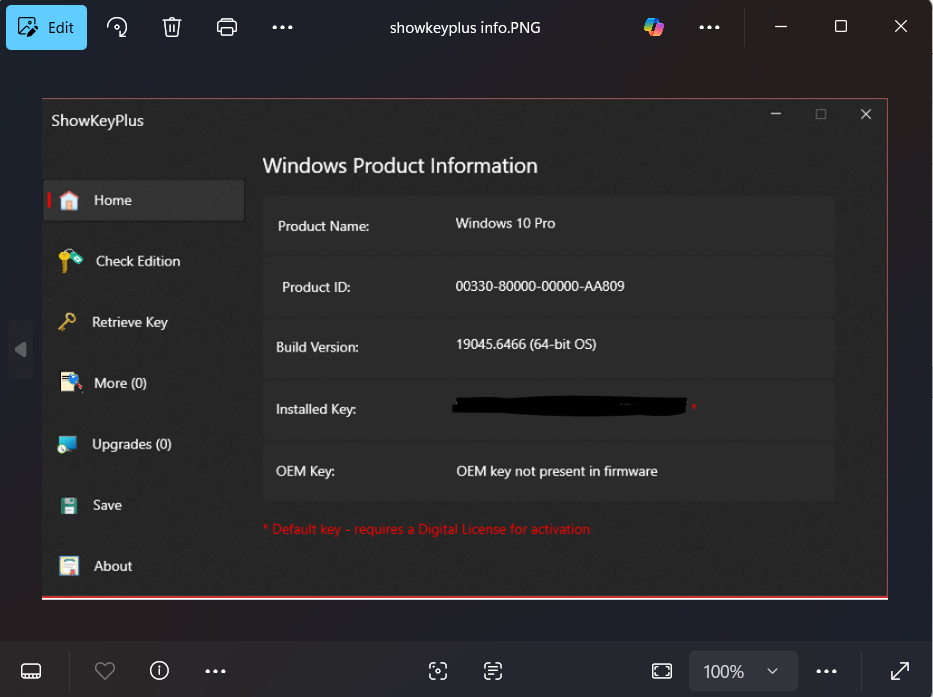This screenshot has width=933, height=697.
Task: Click OEM key not present in firmware
Action: tap(557, 471)
